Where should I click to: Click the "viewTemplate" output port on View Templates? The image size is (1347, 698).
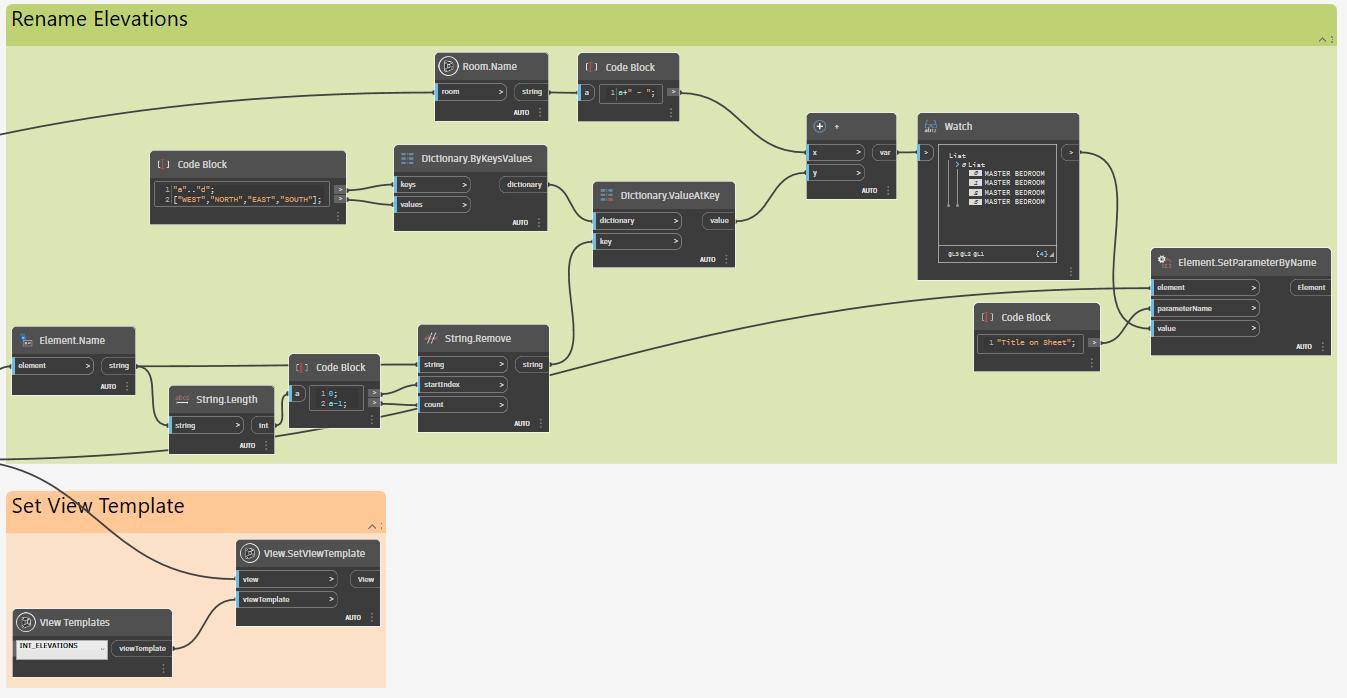(x=142, y=648)
